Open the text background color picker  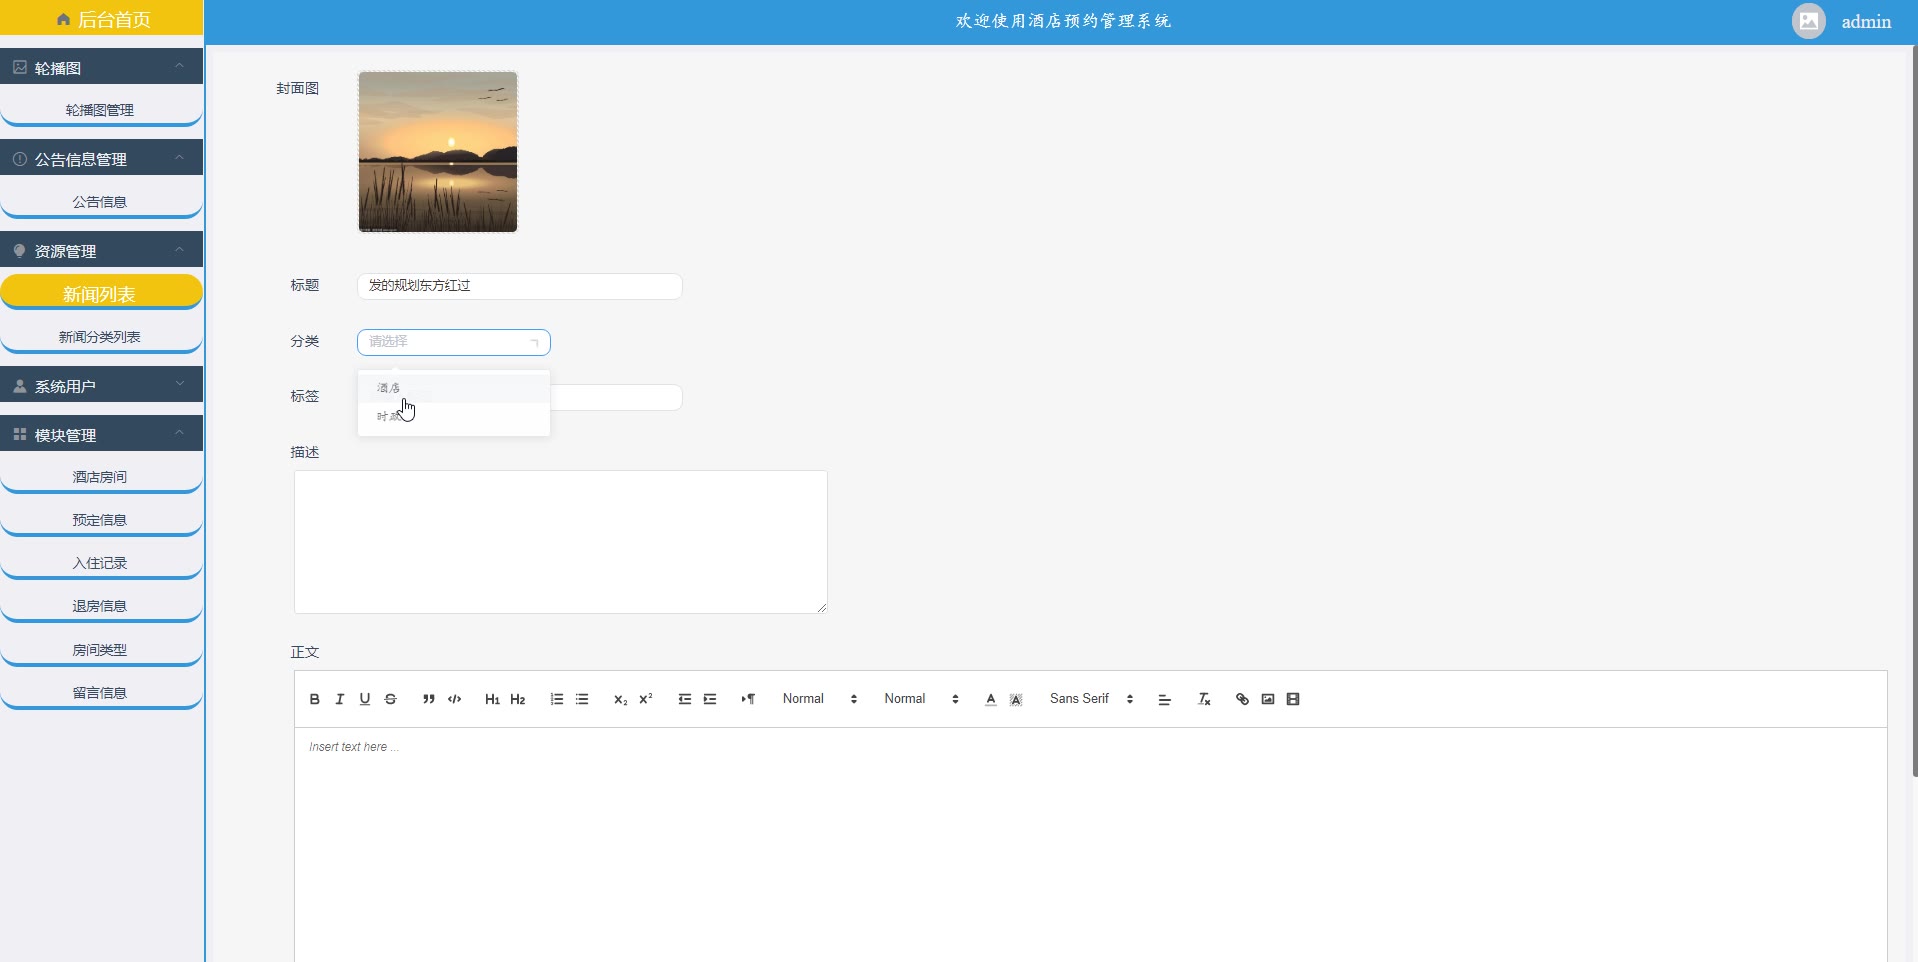[1016, 699]
